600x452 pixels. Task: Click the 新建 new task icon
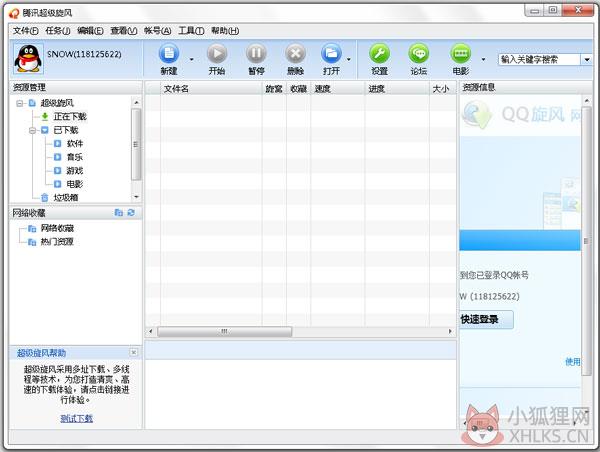(169, 54)
